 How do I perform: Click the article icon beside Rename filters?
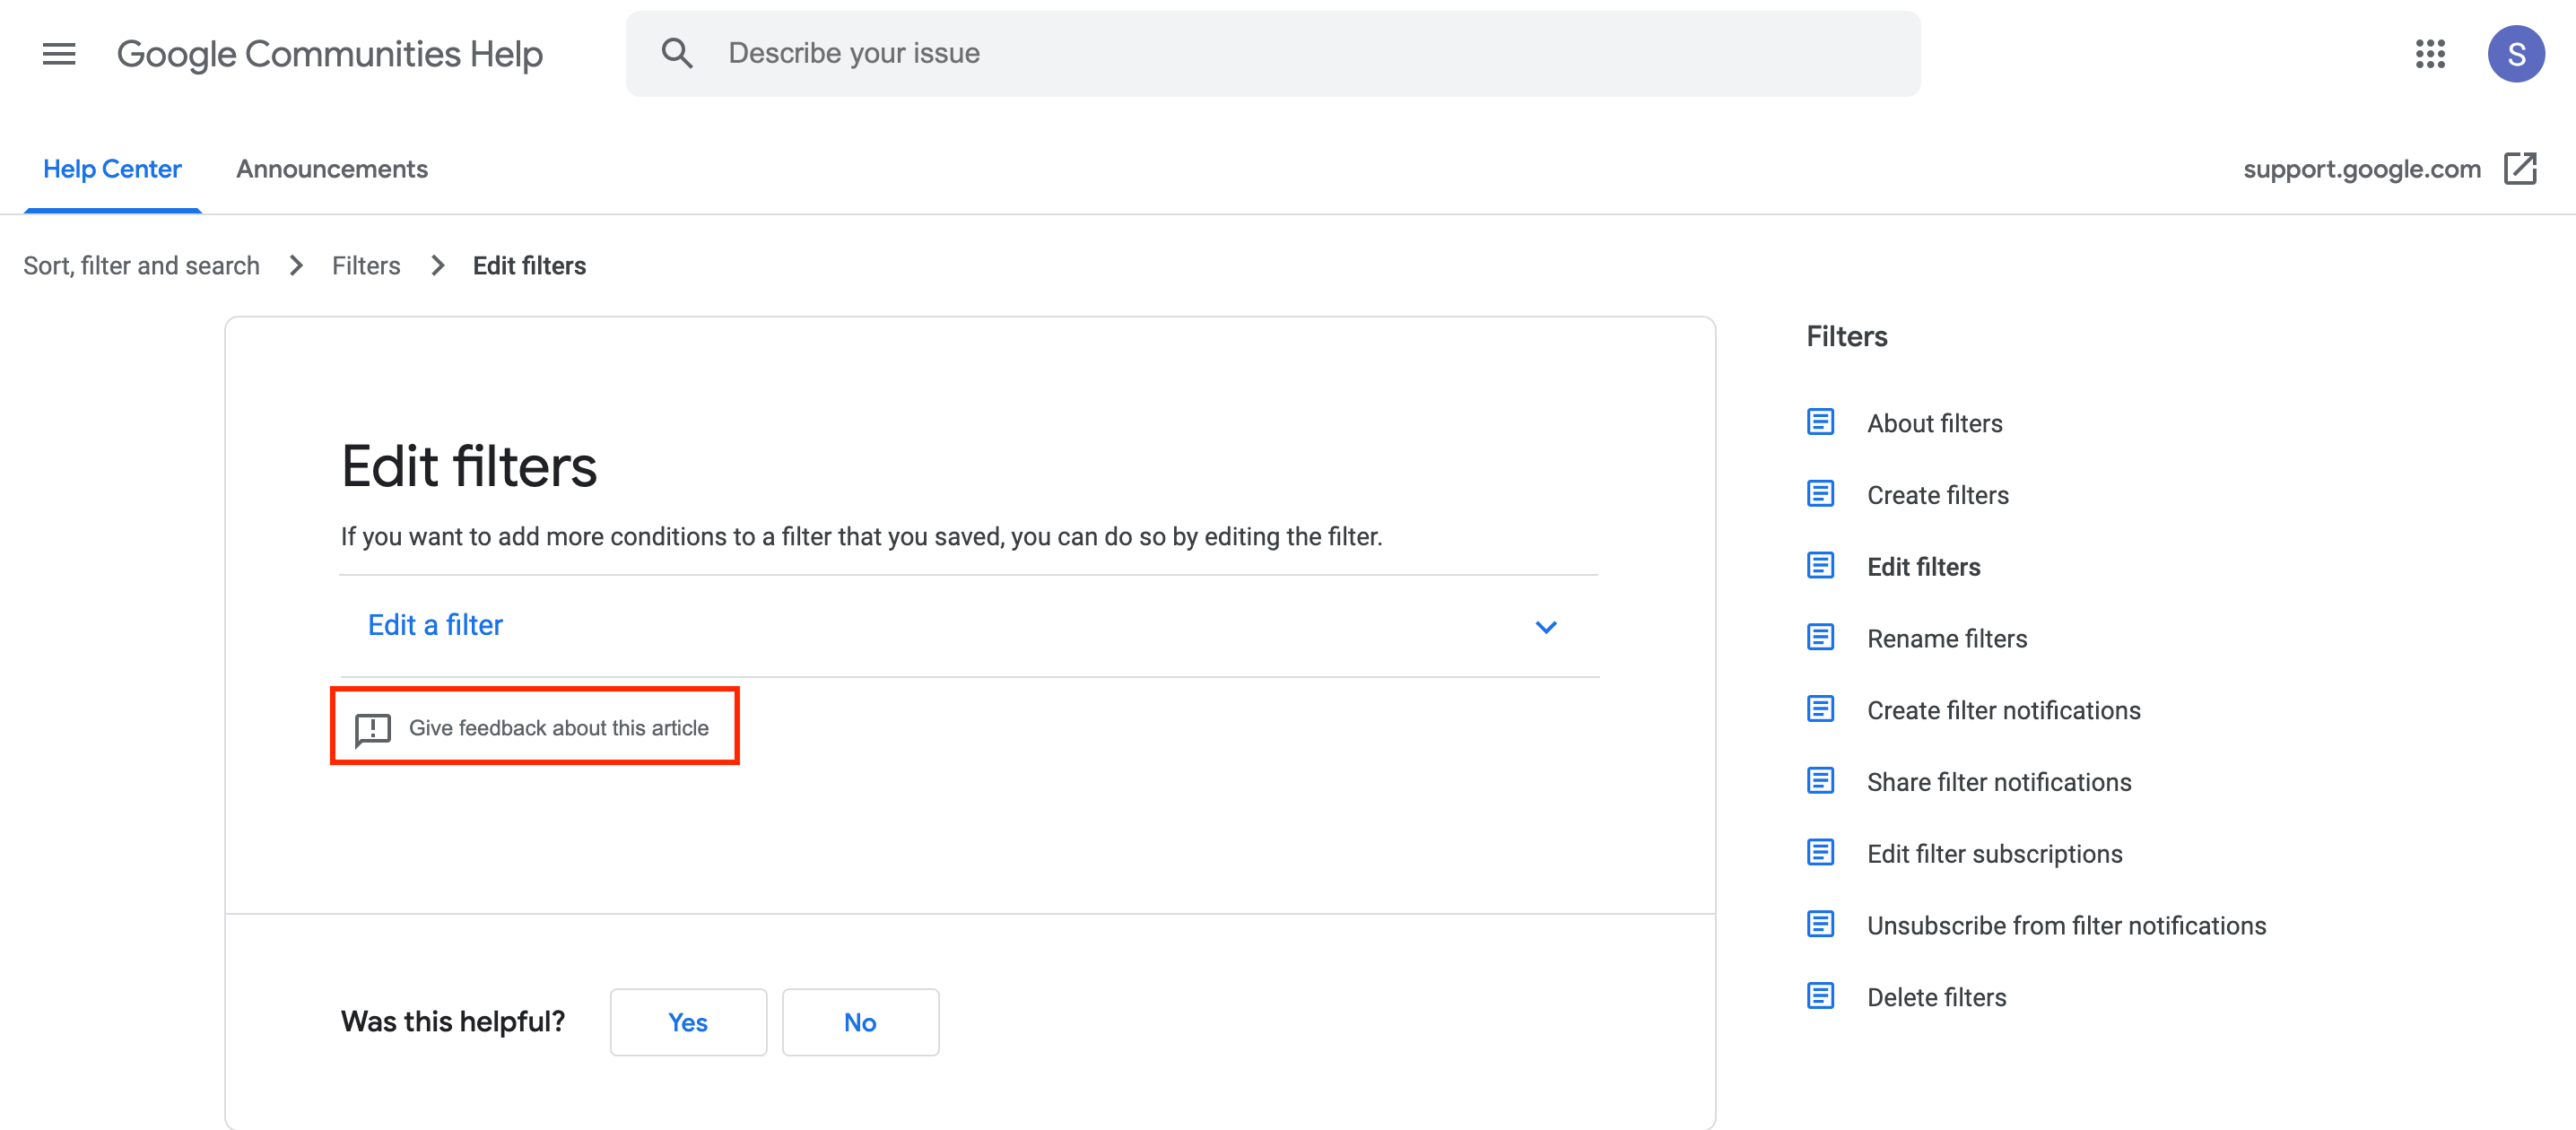[x=1820, y=638]
